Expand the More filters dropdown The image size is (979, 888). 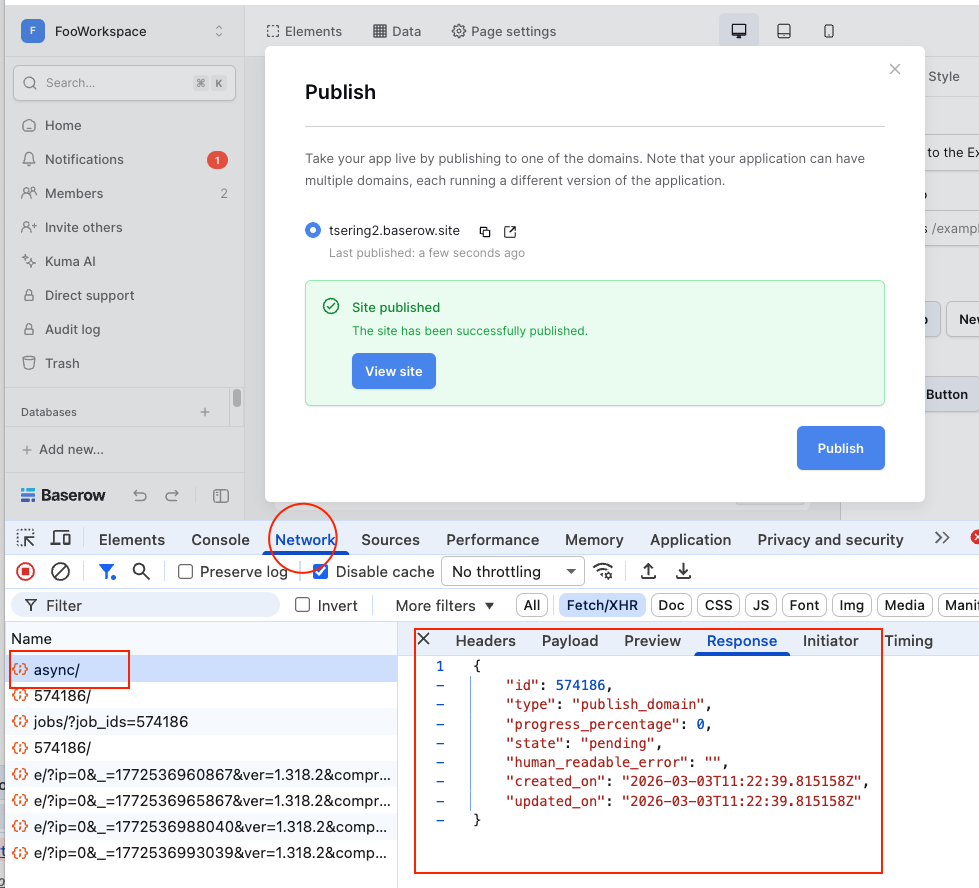tap(445, 606)
